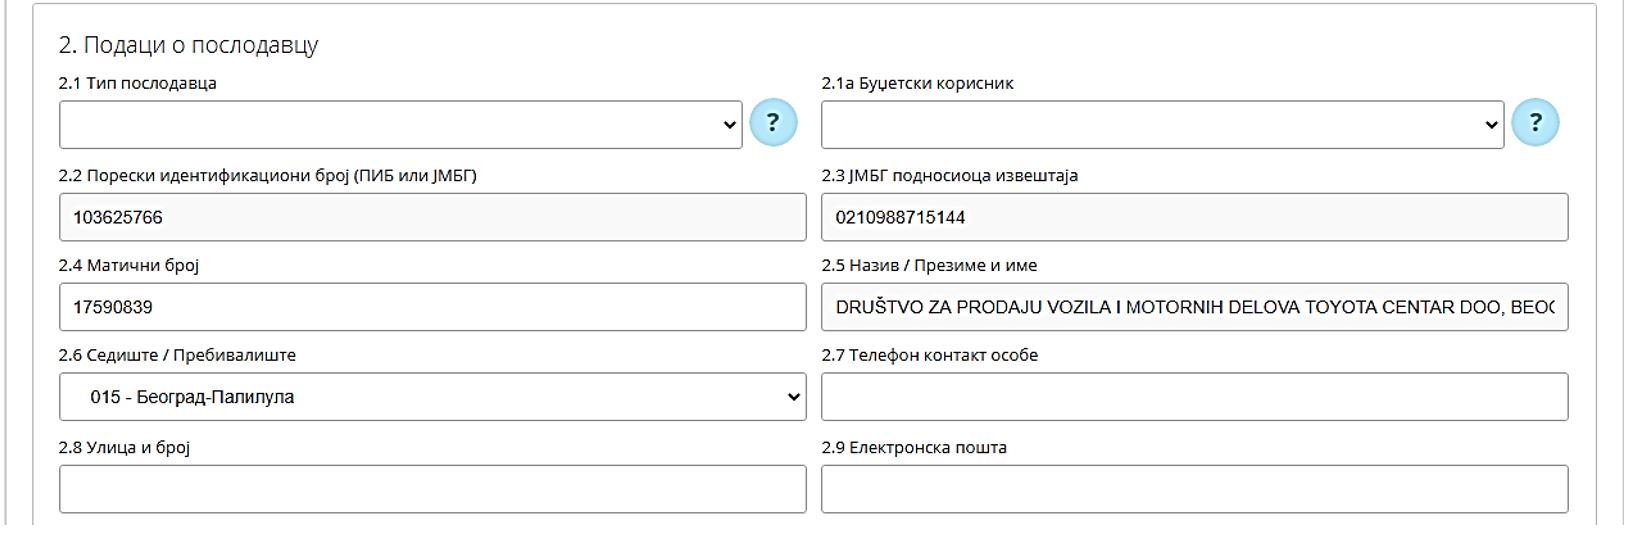Click the empty Улица и број field

coord(432,489)
